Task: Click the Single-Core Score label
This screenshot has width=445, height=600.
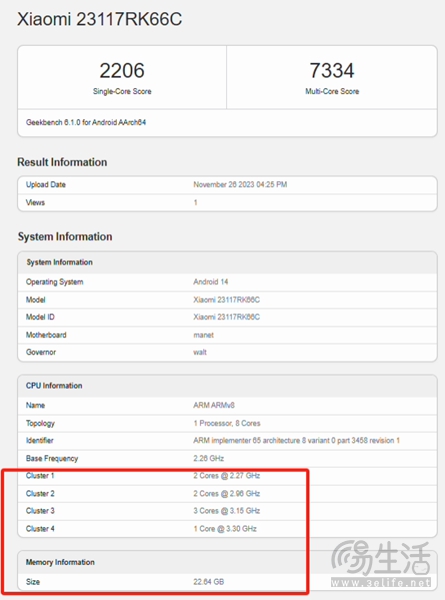Action: (122, 91)
